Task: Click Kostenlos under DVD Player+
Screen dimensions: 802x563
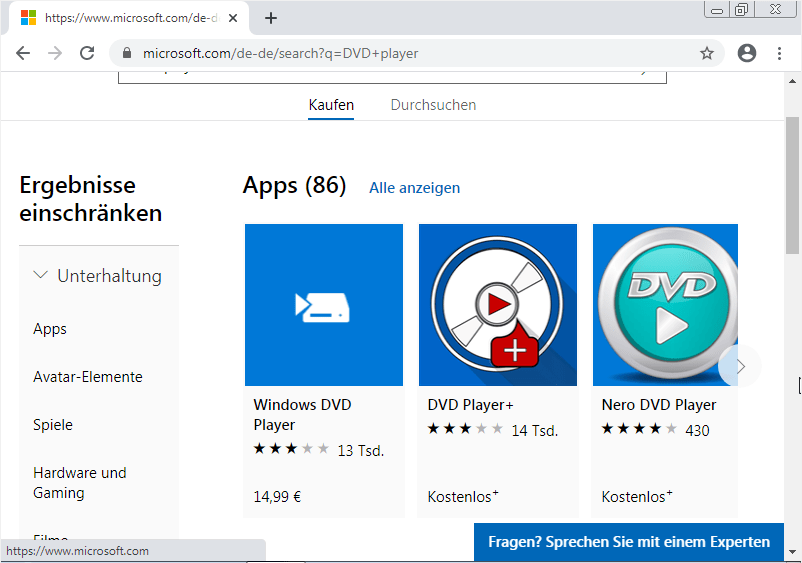Action: [463, 497]
